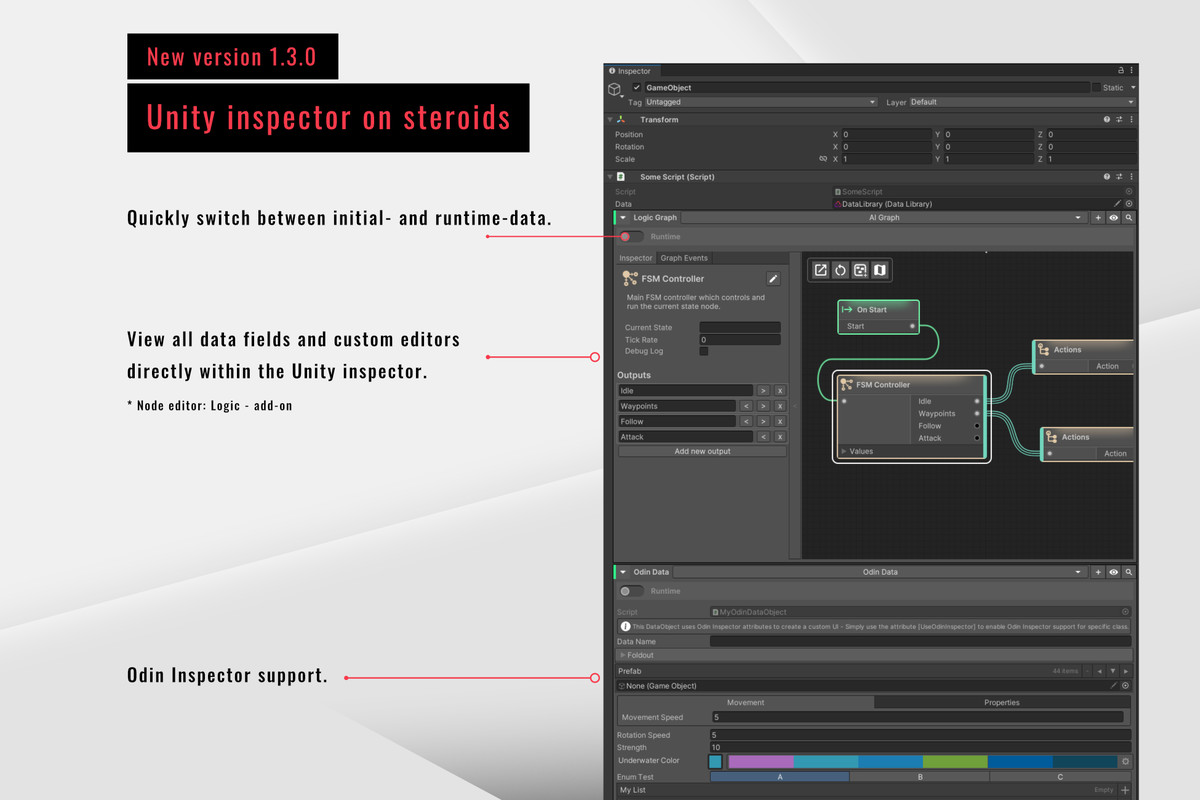Click the Transform component presets icon

click(x=1119, y=119)
